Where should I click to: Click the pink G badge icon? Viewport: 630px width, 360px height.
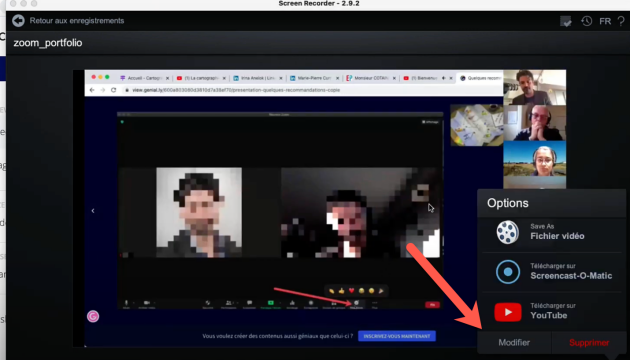point(93,317)
